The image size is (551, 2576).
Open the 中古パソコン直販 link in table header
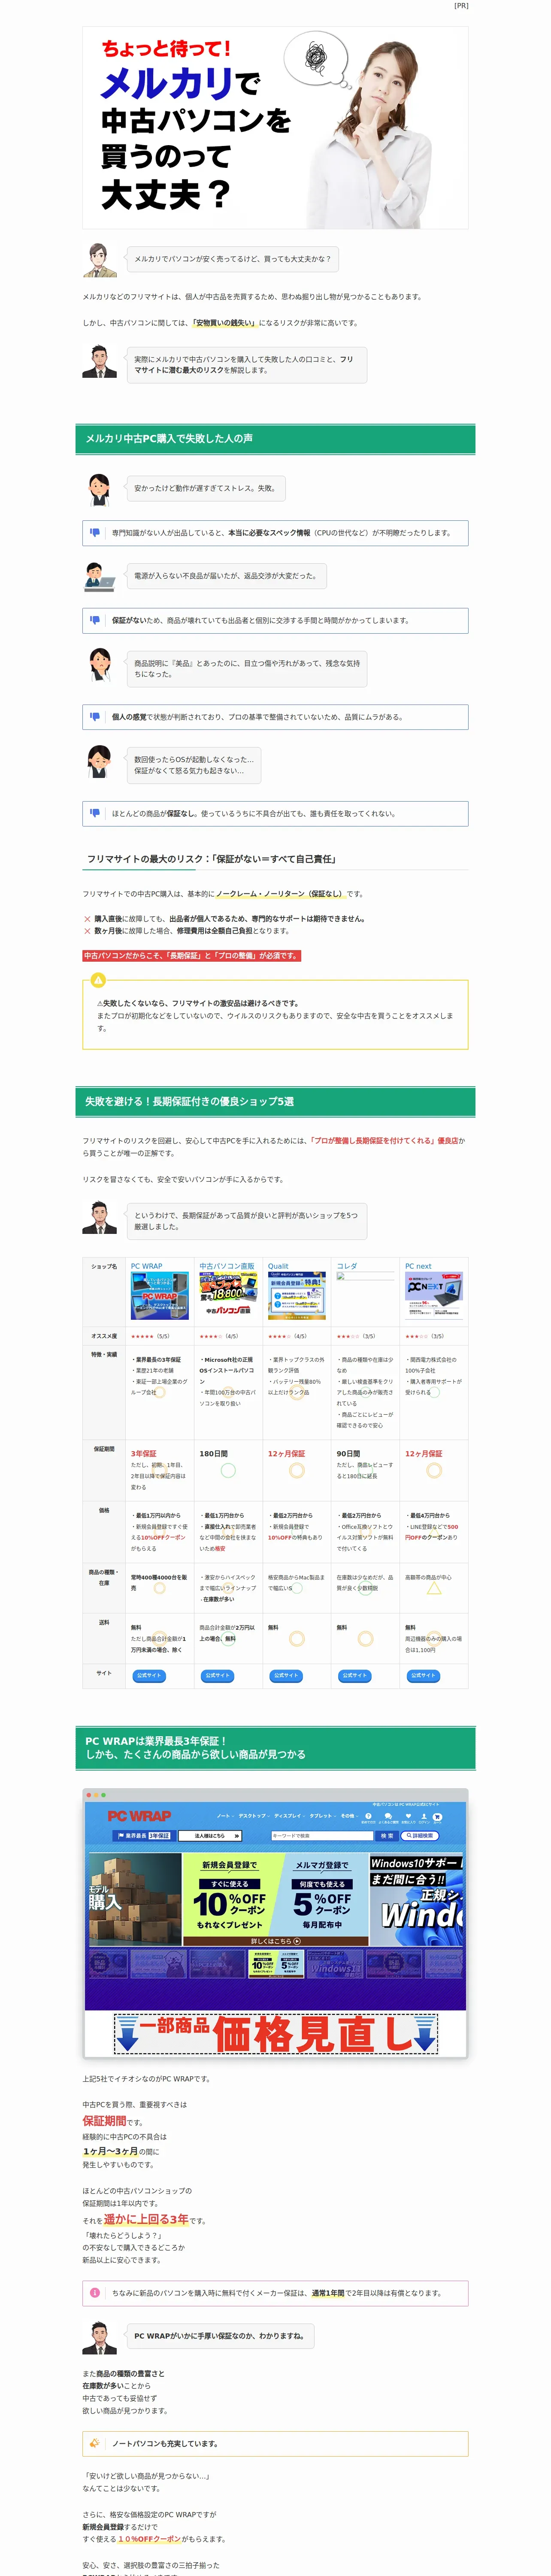tap(227, 1266)
